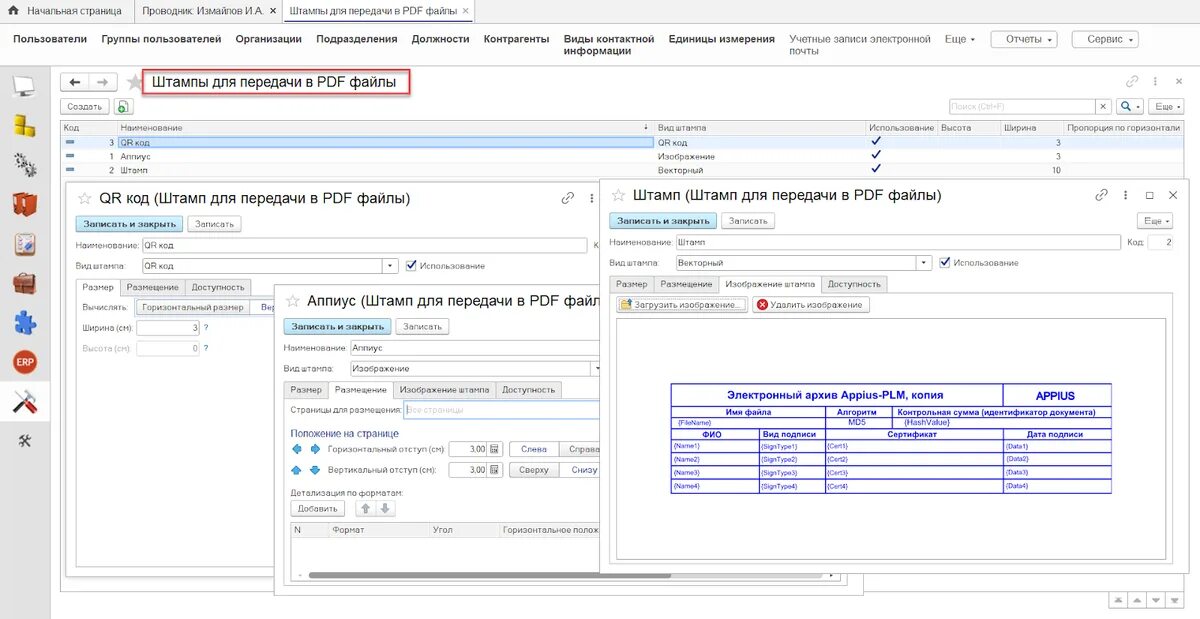This screenshot has height=619, width=1200.
Task: Get link in QR код window header
Action: pos(568,198)
